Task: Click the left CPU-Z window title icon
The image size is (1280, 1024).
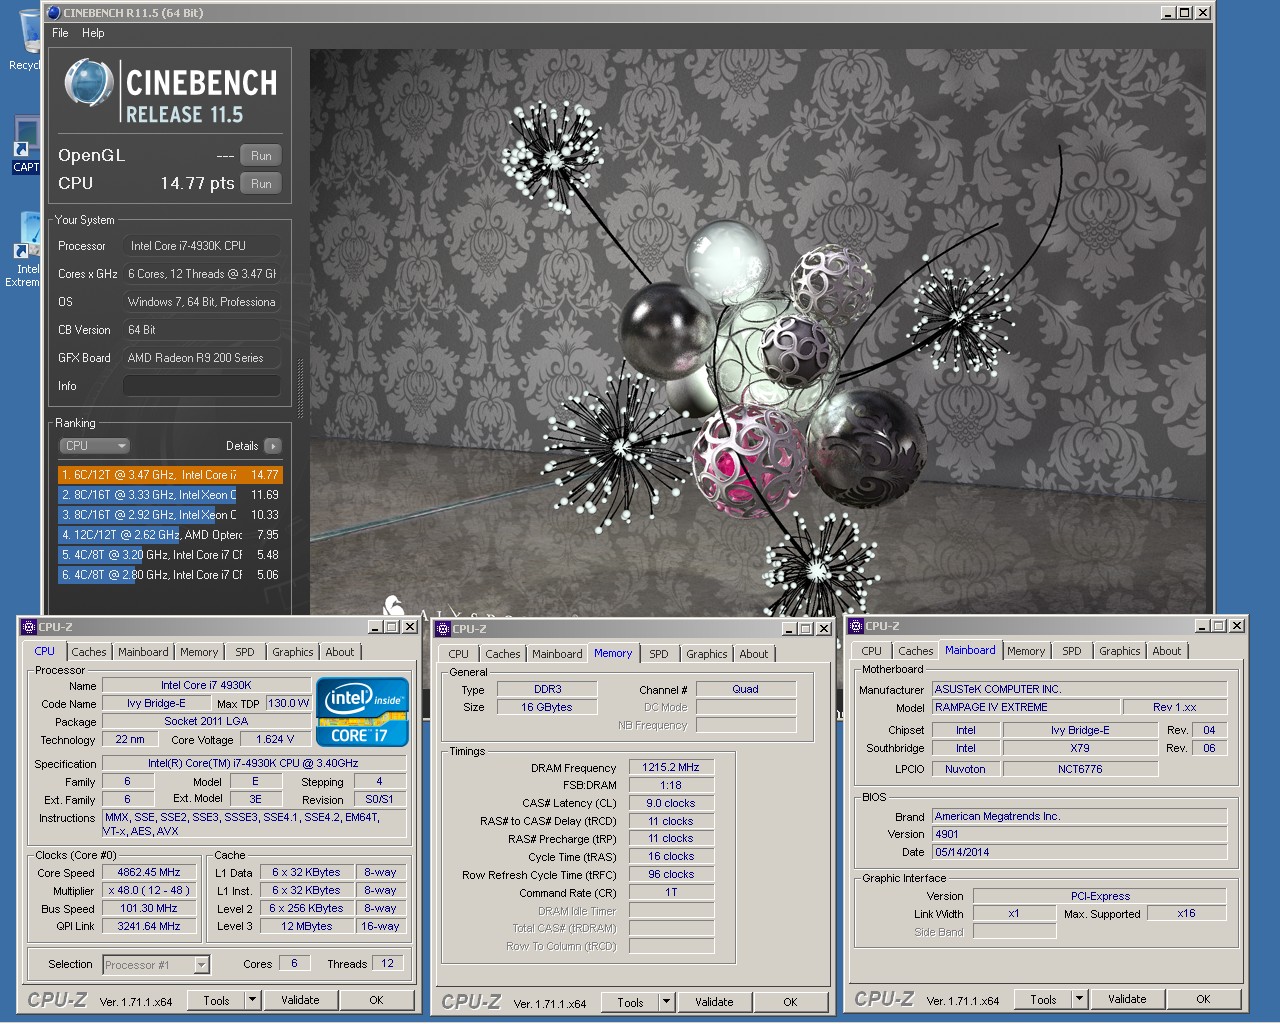Action: tap(29, 627)
